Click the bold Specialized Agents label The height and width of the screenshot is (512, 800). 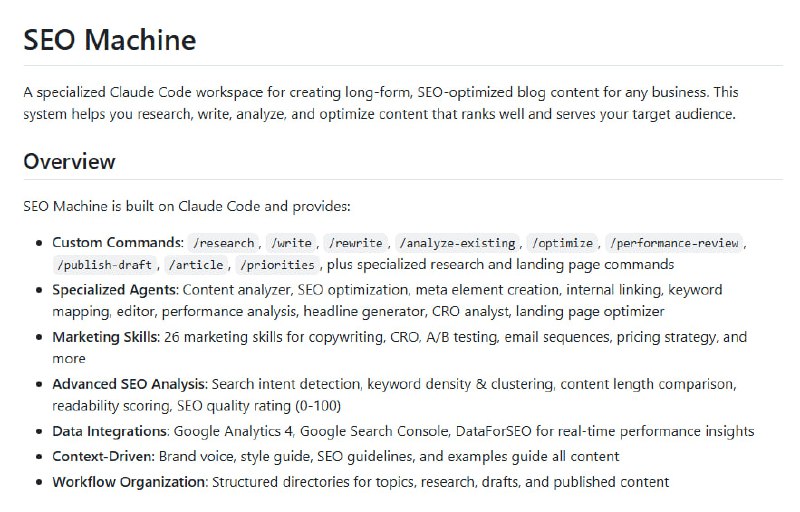pyautogui.click(x=114, y=290)
